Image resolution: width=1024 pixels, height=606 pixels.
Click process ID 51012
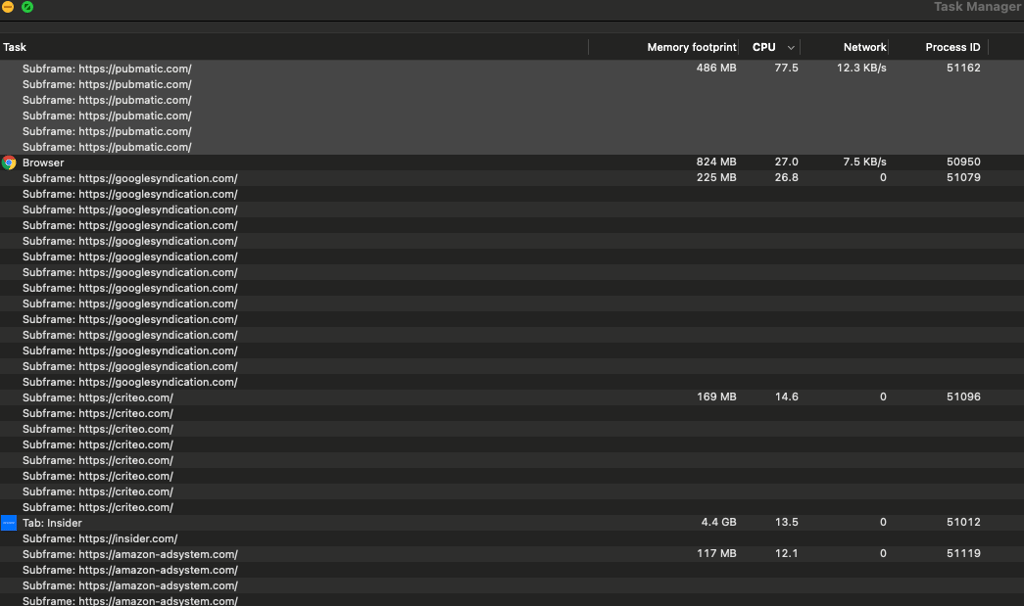point(963,522)
